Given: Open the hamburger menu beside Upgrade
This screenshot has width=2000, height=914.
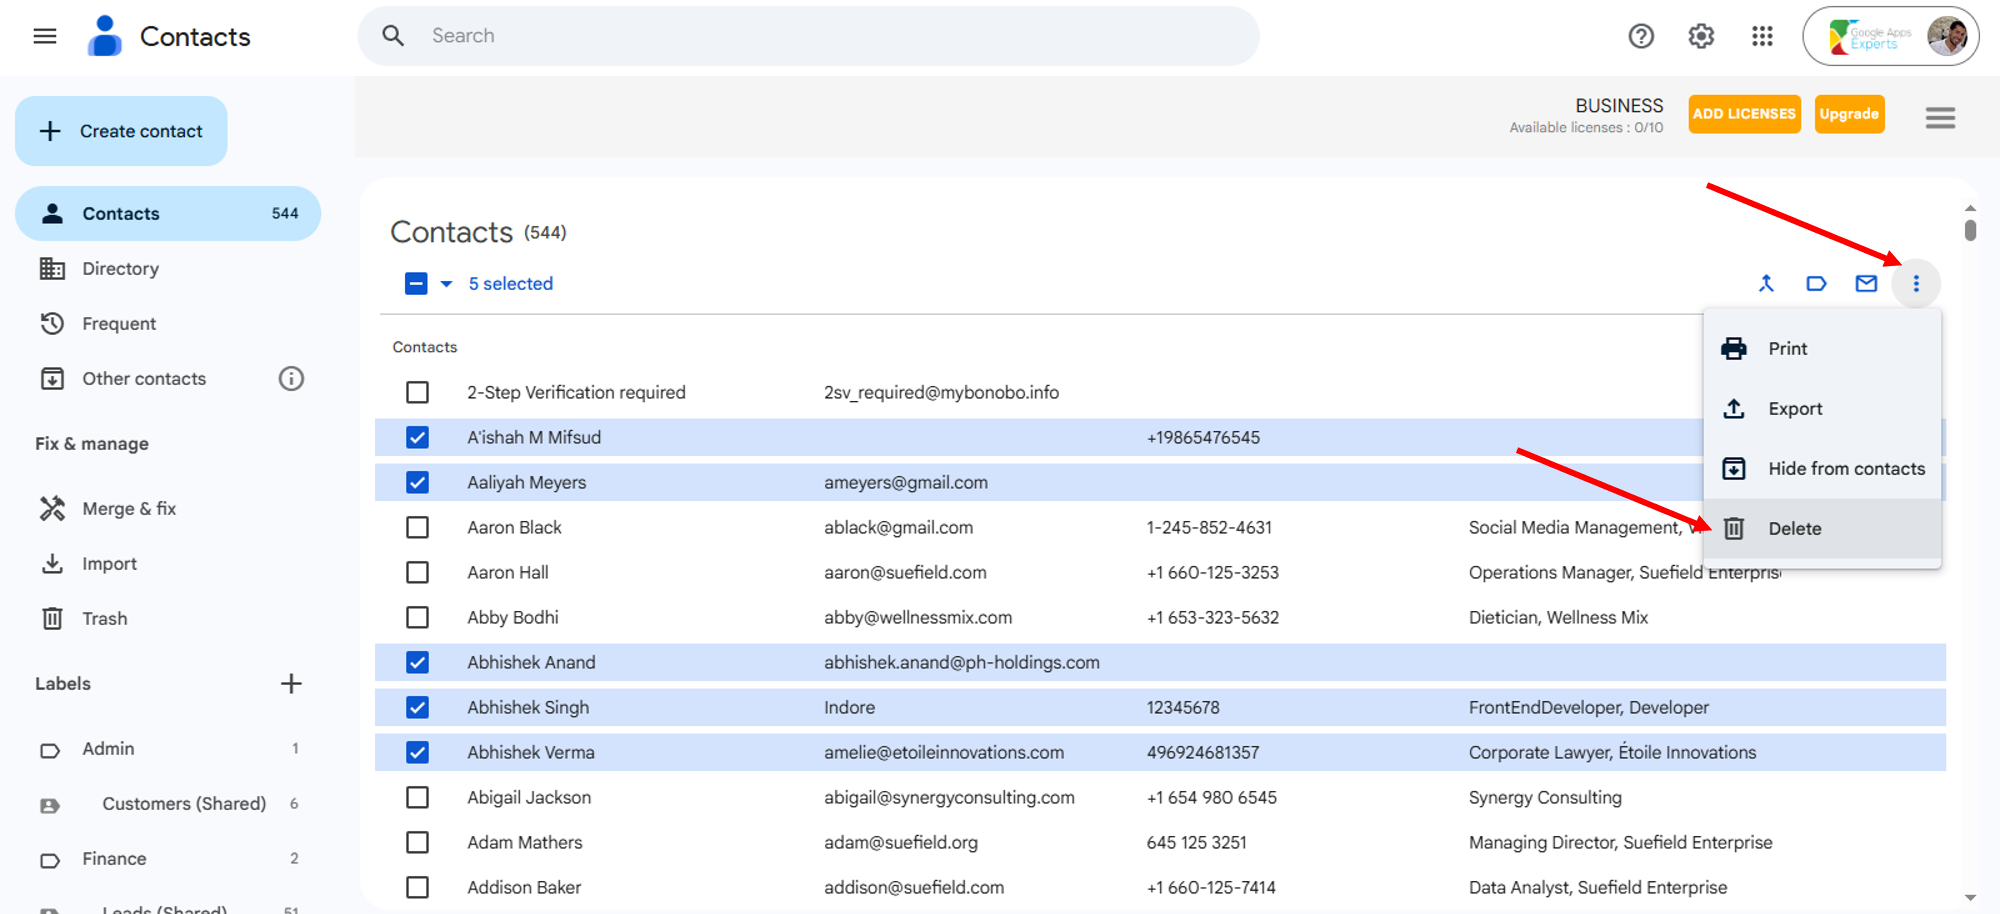Looking at the screenshot, I should [x=1940, y=118].
